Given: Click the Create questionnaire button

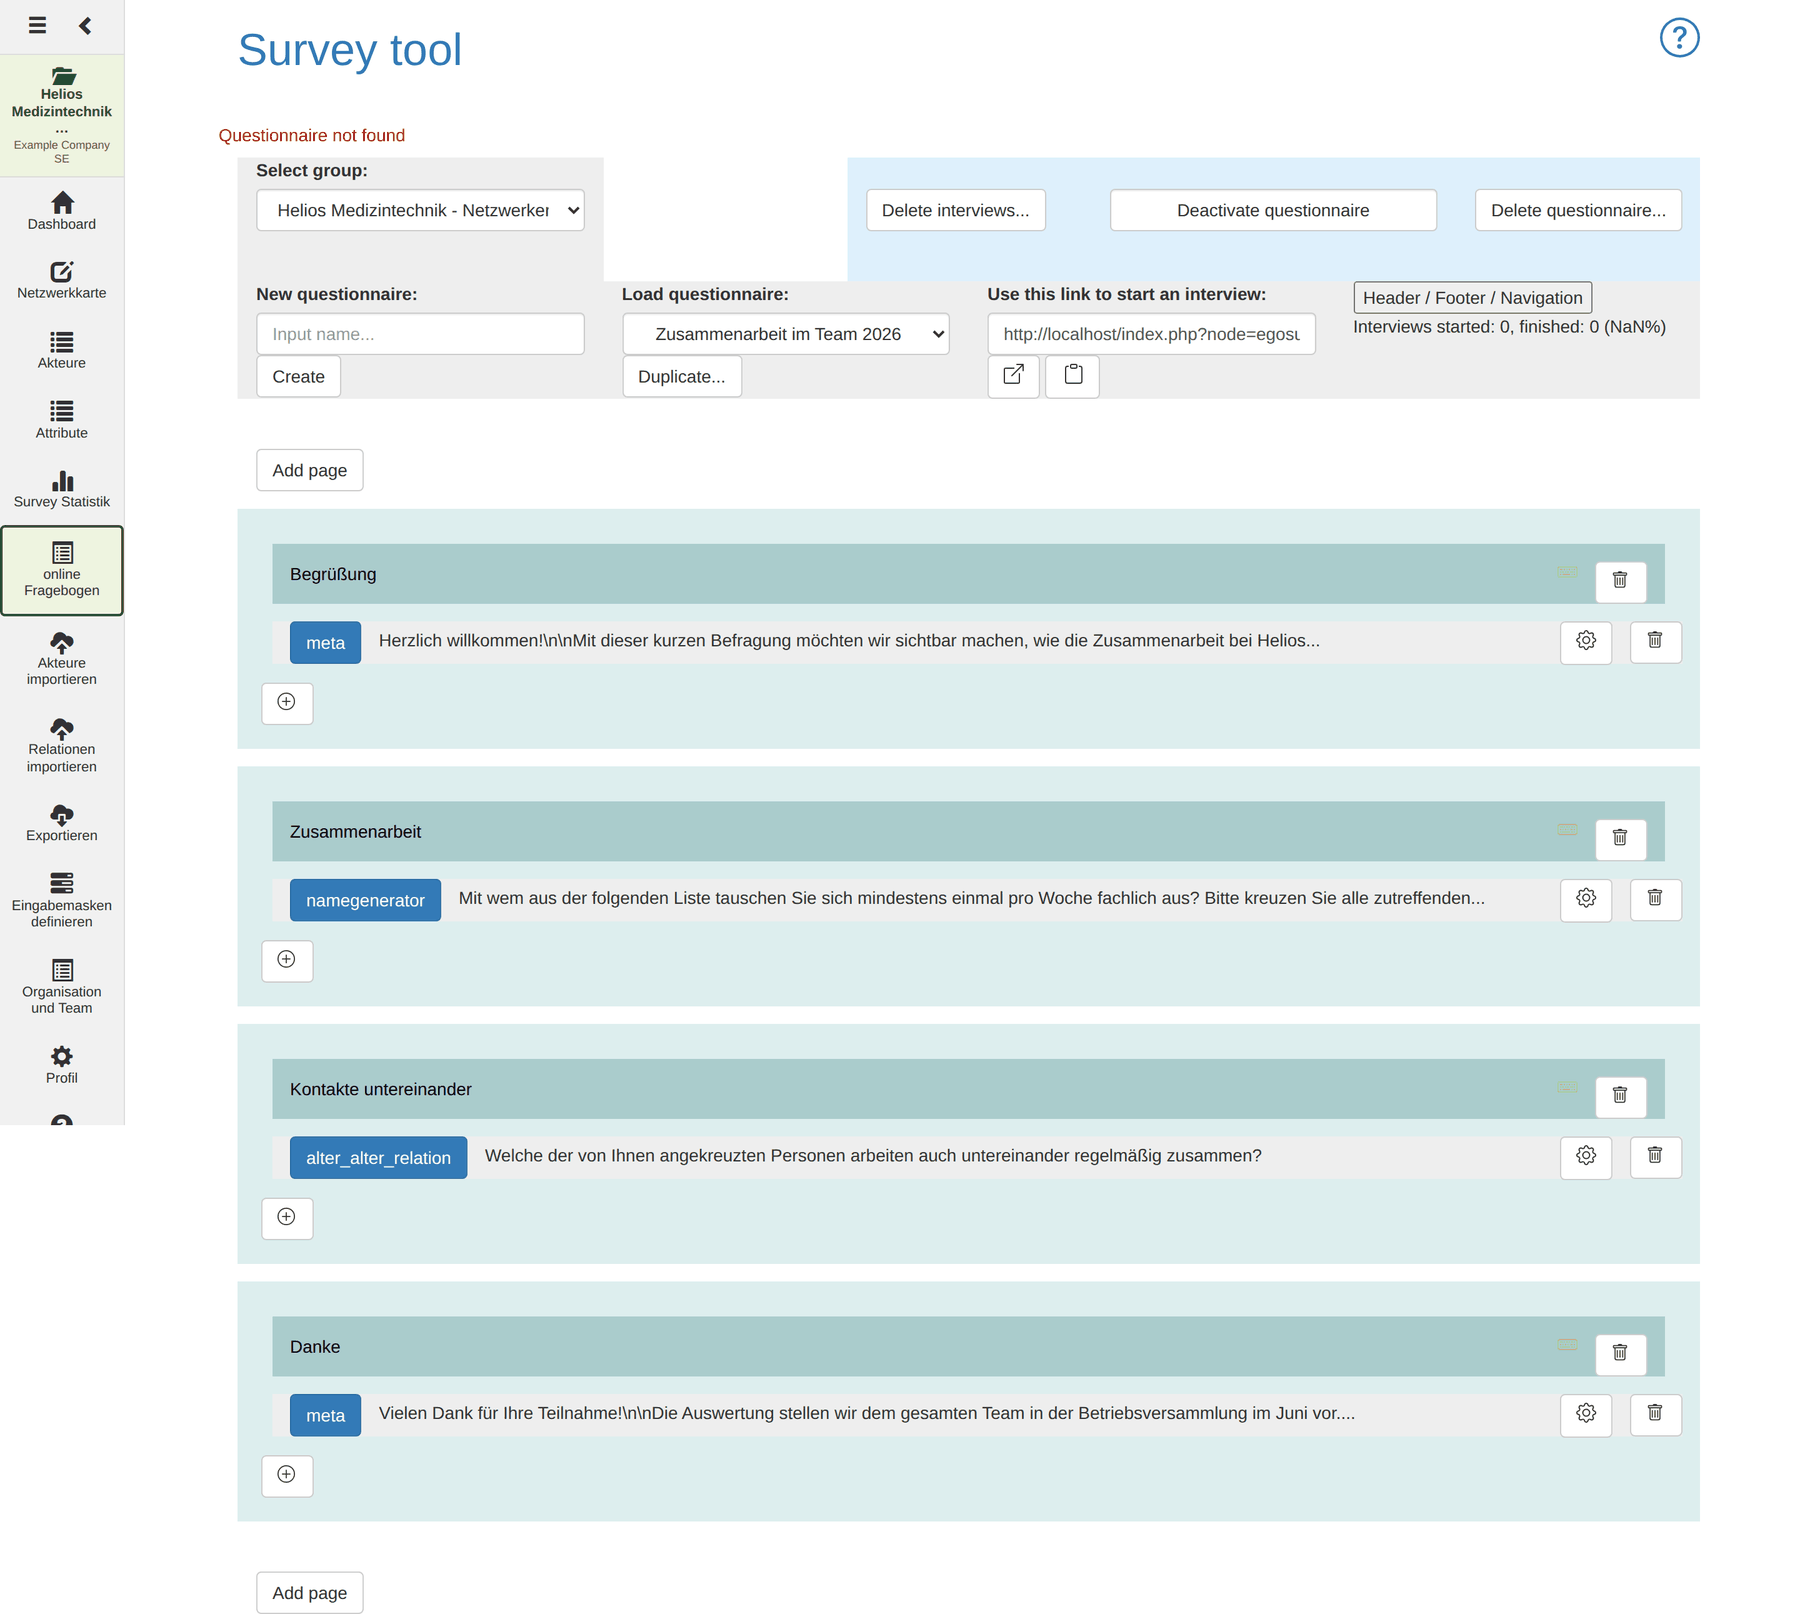Looking at the screenshot, I should (298, 377).
